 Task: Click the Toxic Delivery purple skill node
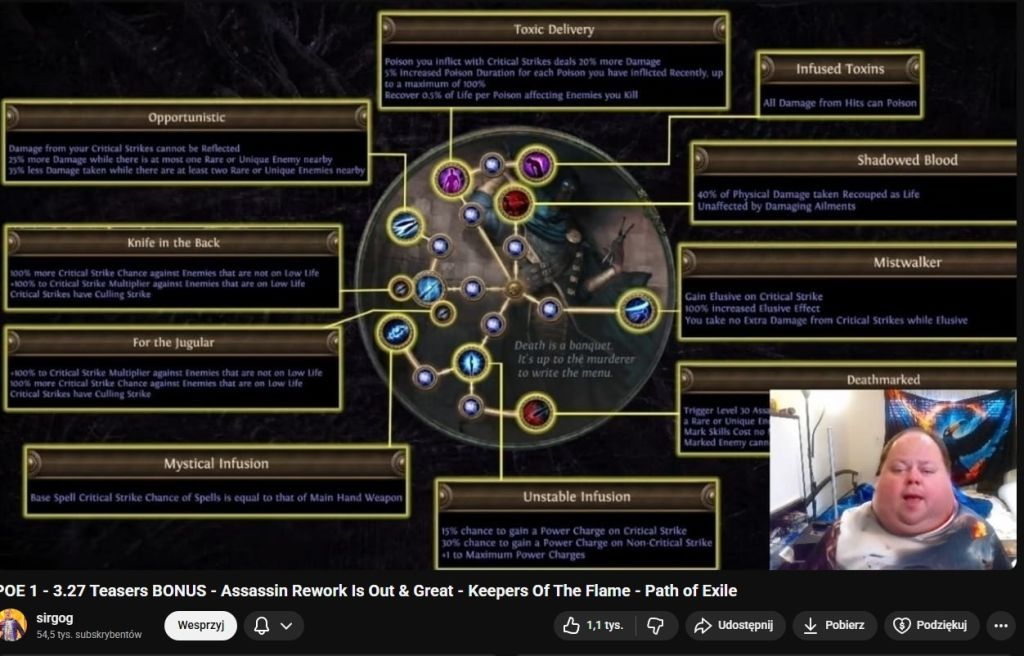451,178
